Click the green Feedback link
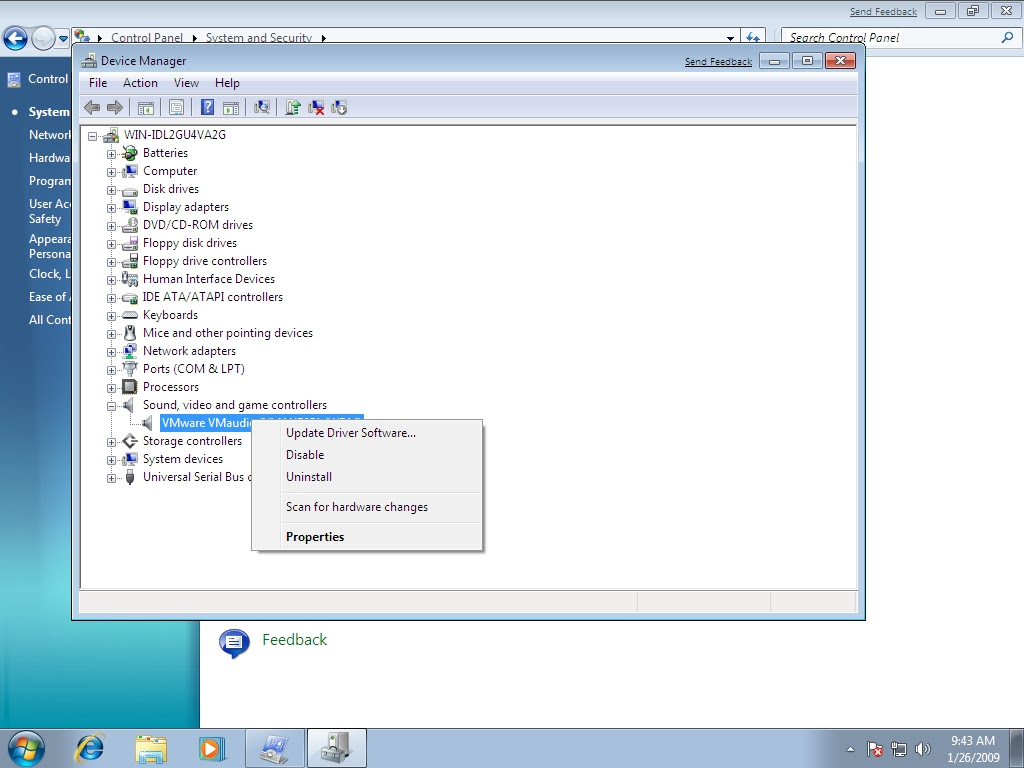Image resolution: width=1024 pixels, height=768 pixels. click(x=295, y=640)
